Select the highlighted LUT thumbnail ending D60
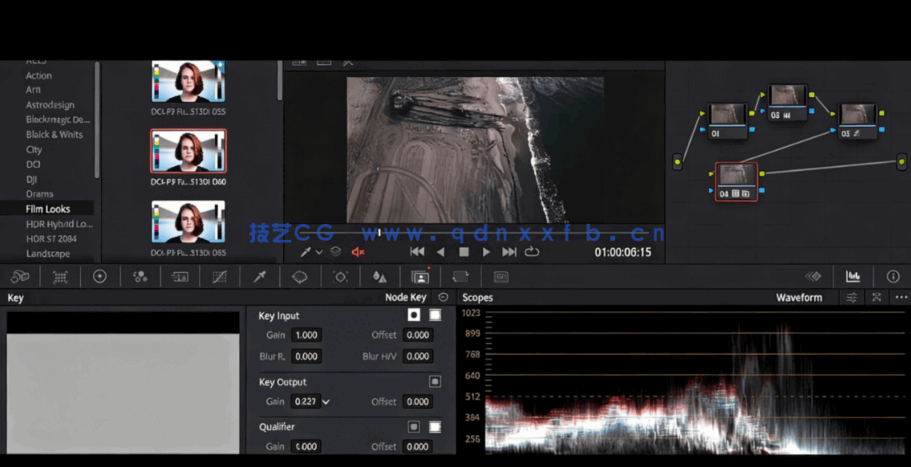This screenshot has height=467, width=911. click(188, 151)
